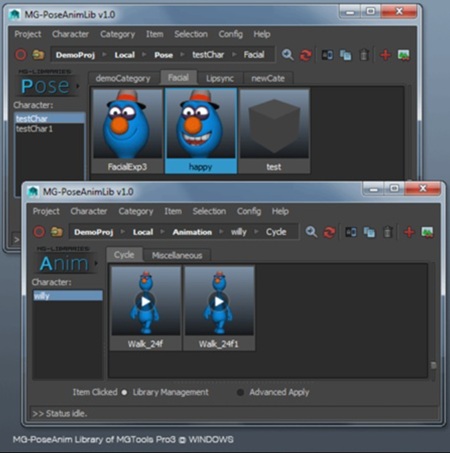Open Character menu in Pose window

tap(70, 34)
